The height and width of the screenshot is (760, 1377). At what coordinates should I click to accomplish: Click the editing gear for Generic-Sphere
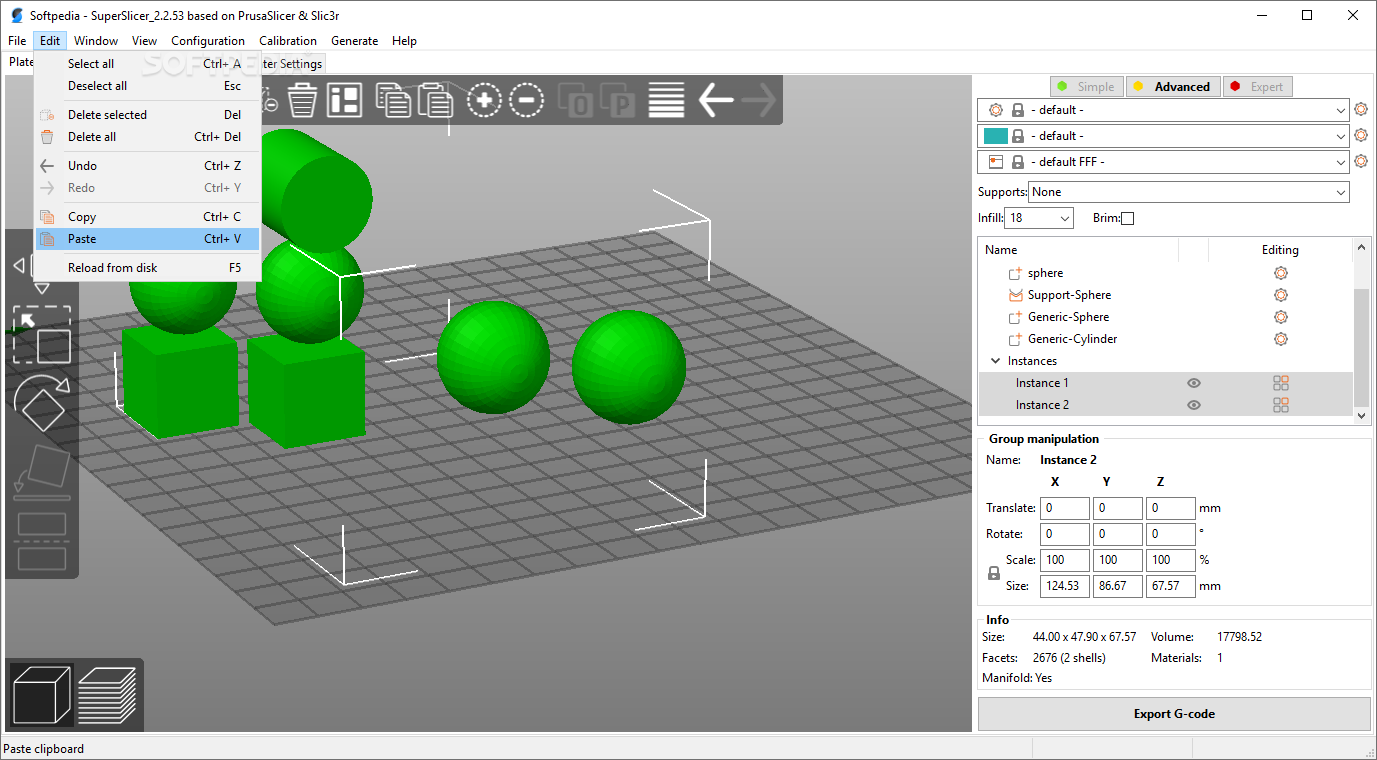[x=1280, y=317]
